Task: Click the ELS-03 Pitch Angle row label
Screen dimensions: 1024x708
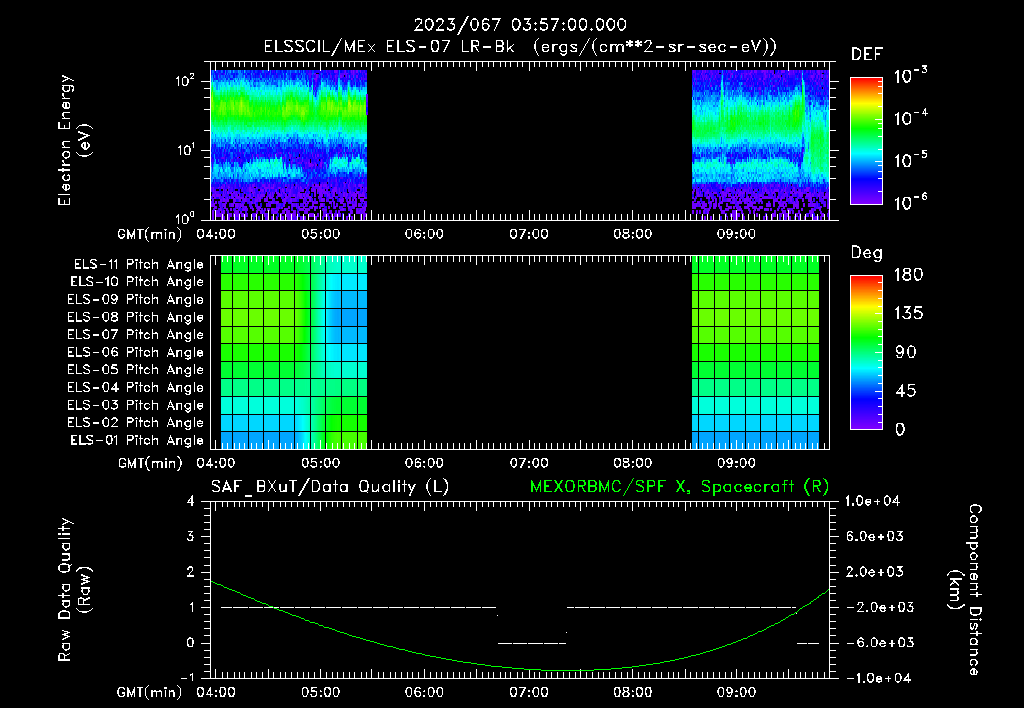Action: [136, 405]
